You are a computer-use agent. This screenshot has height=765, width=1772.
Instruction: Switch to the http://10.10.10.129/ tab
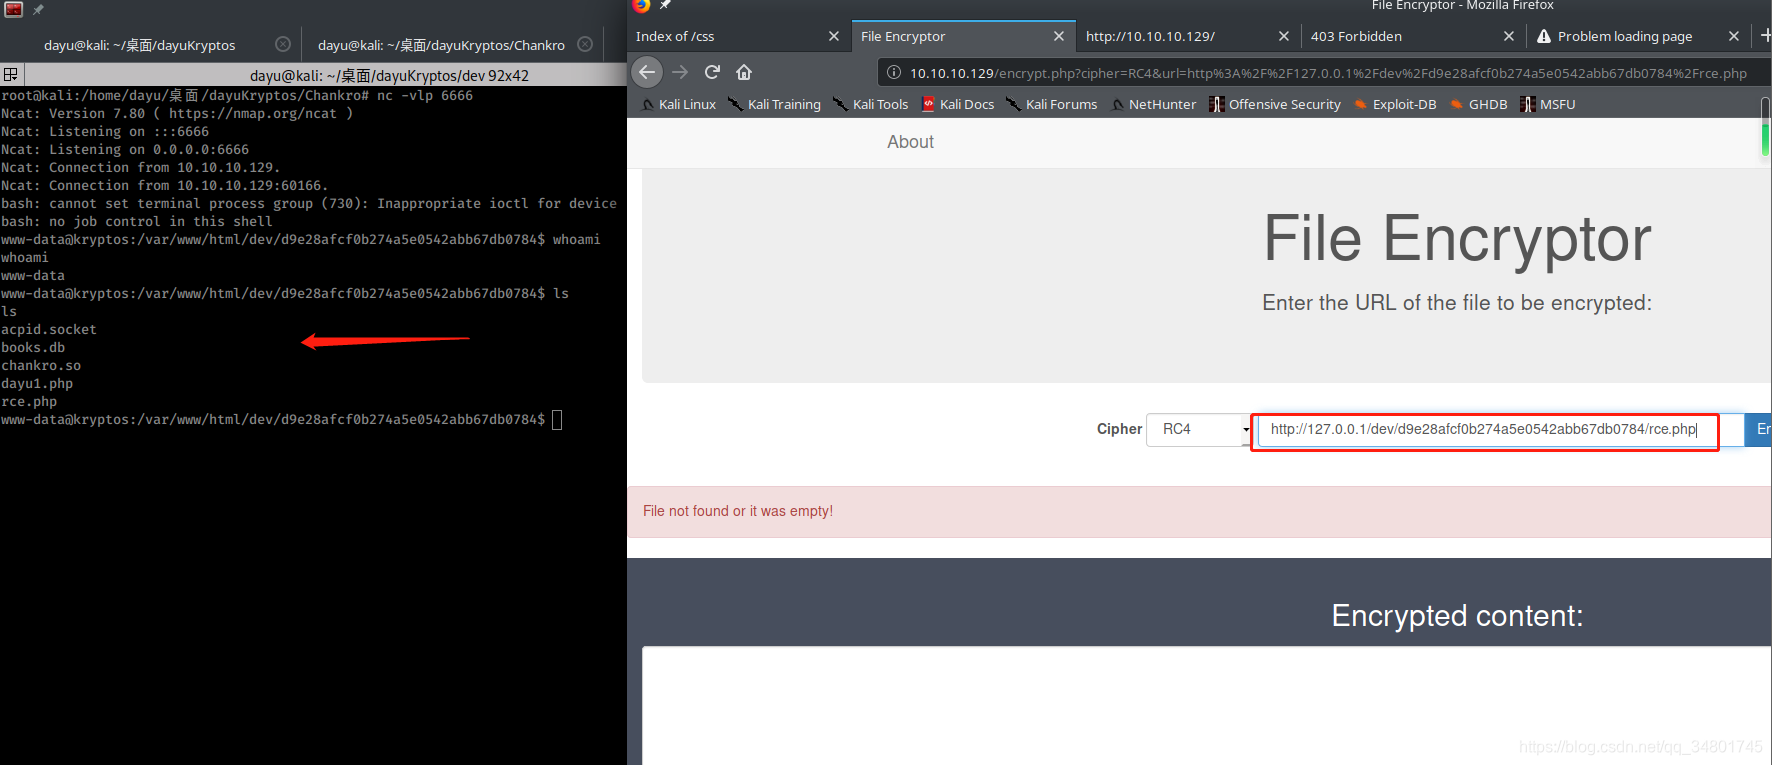(1188, 36)
